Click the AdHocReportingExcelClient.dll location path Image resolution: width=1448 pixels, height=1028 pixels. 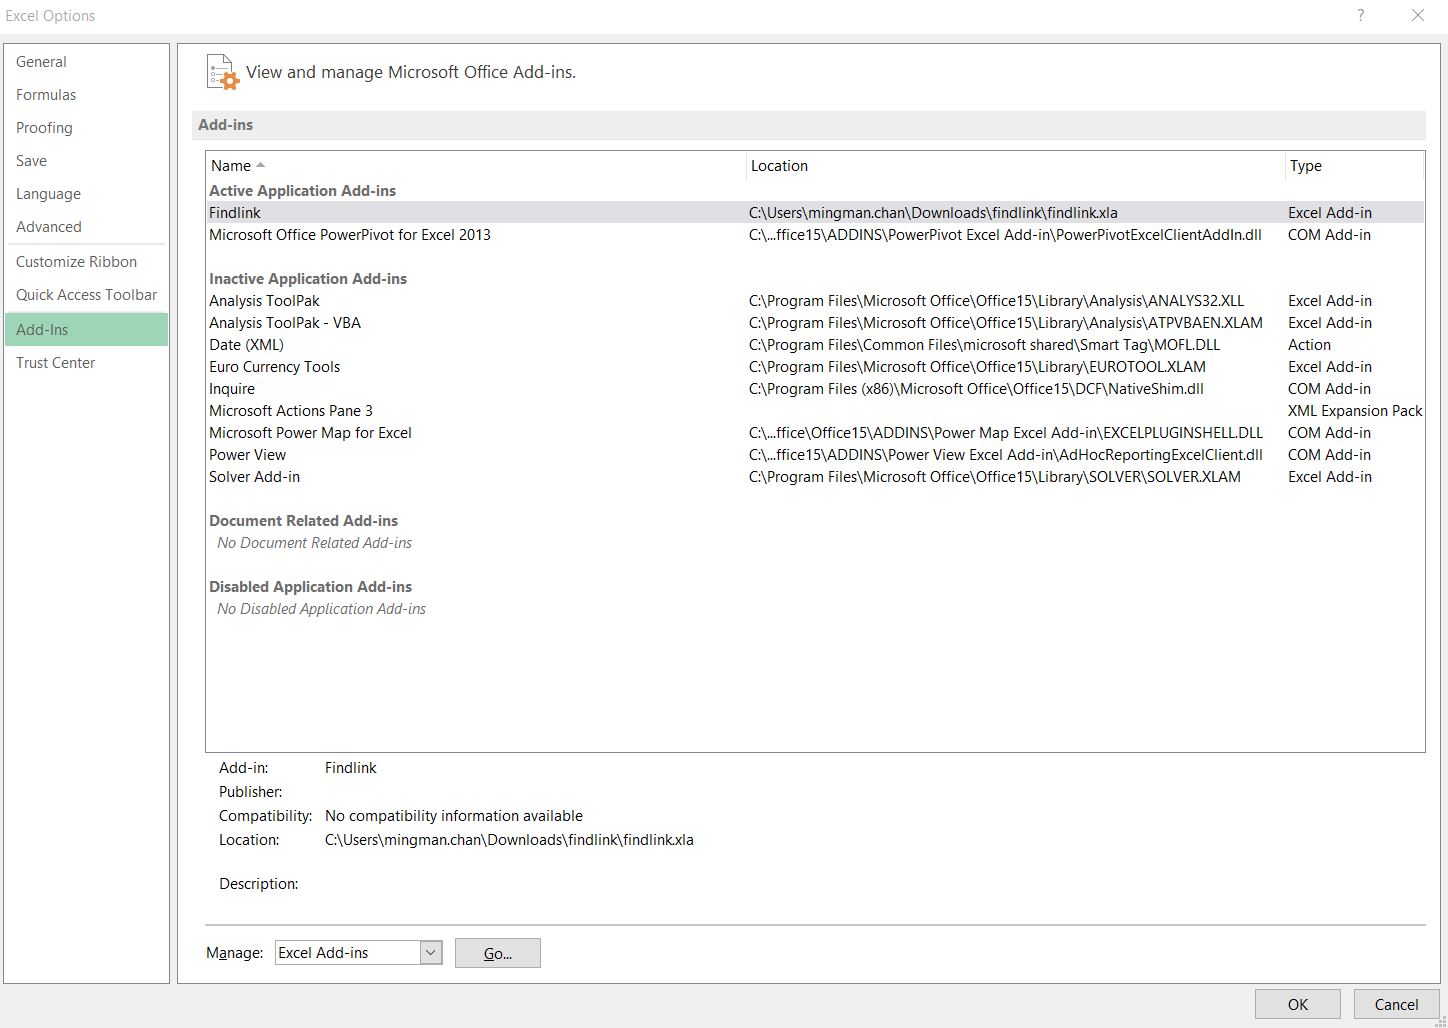(1006, 455)
